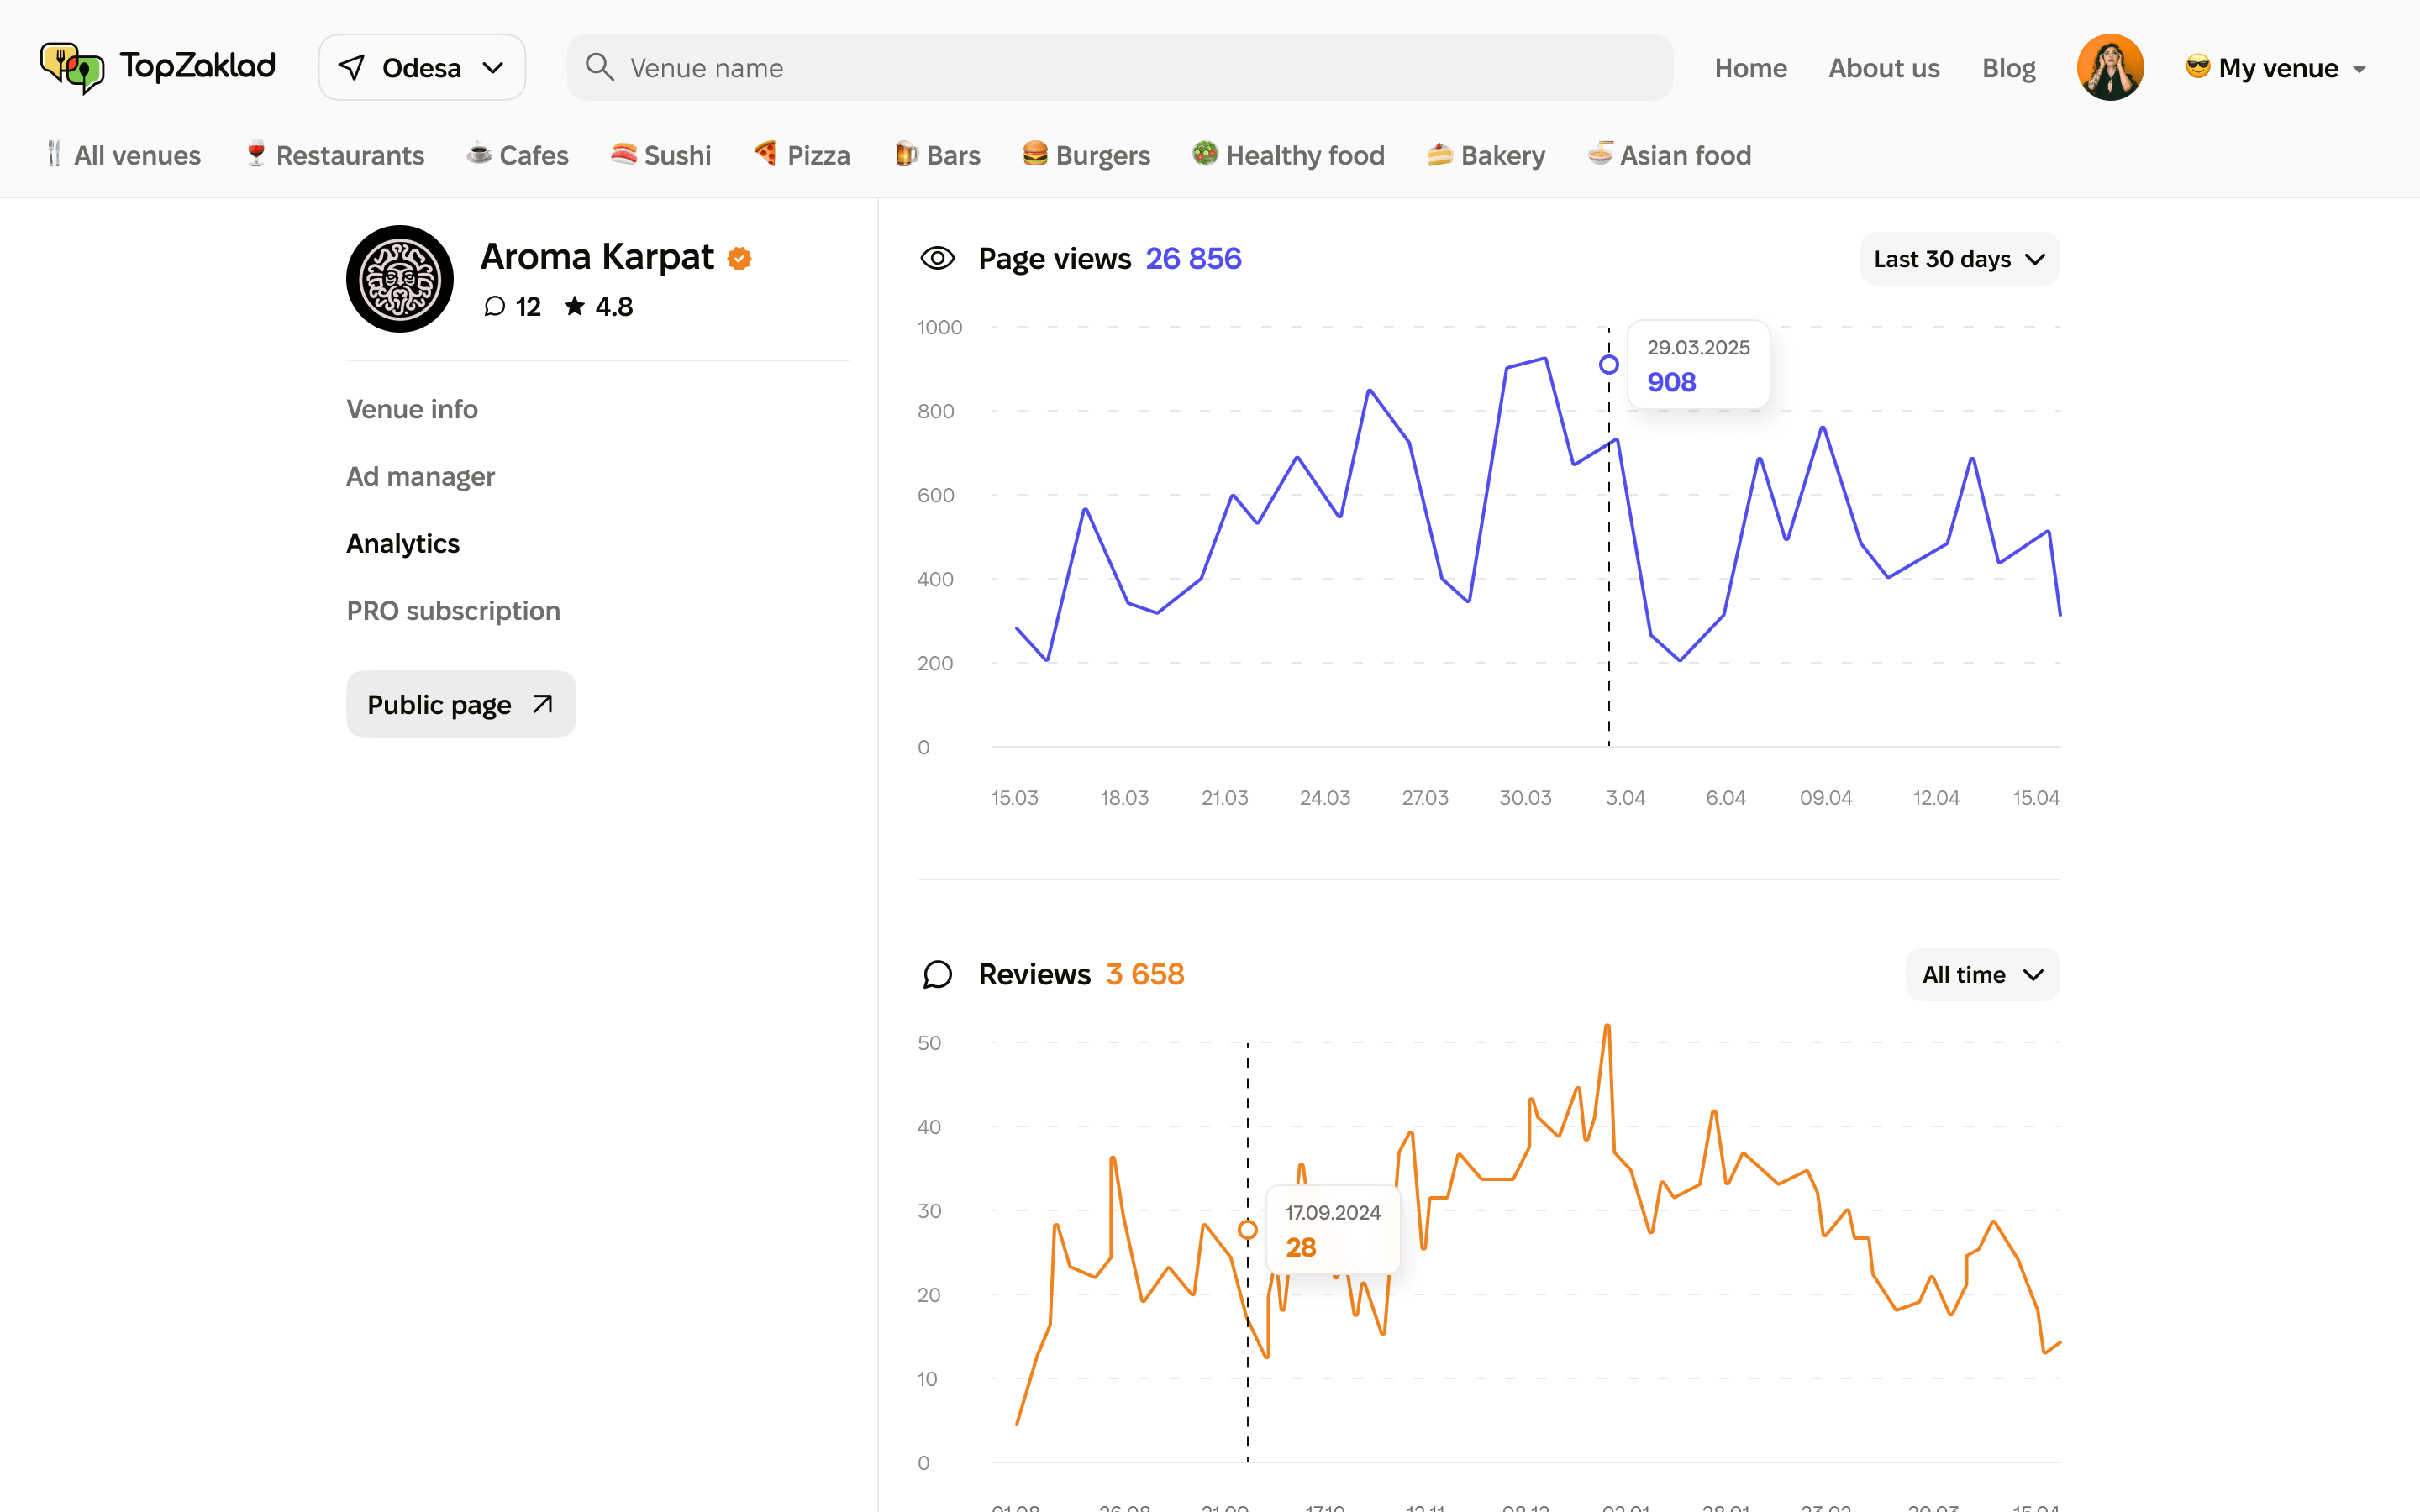This screenshot has width=2420, height=1512.
Task: Select the Bakery category
Action: (1440, 155)
